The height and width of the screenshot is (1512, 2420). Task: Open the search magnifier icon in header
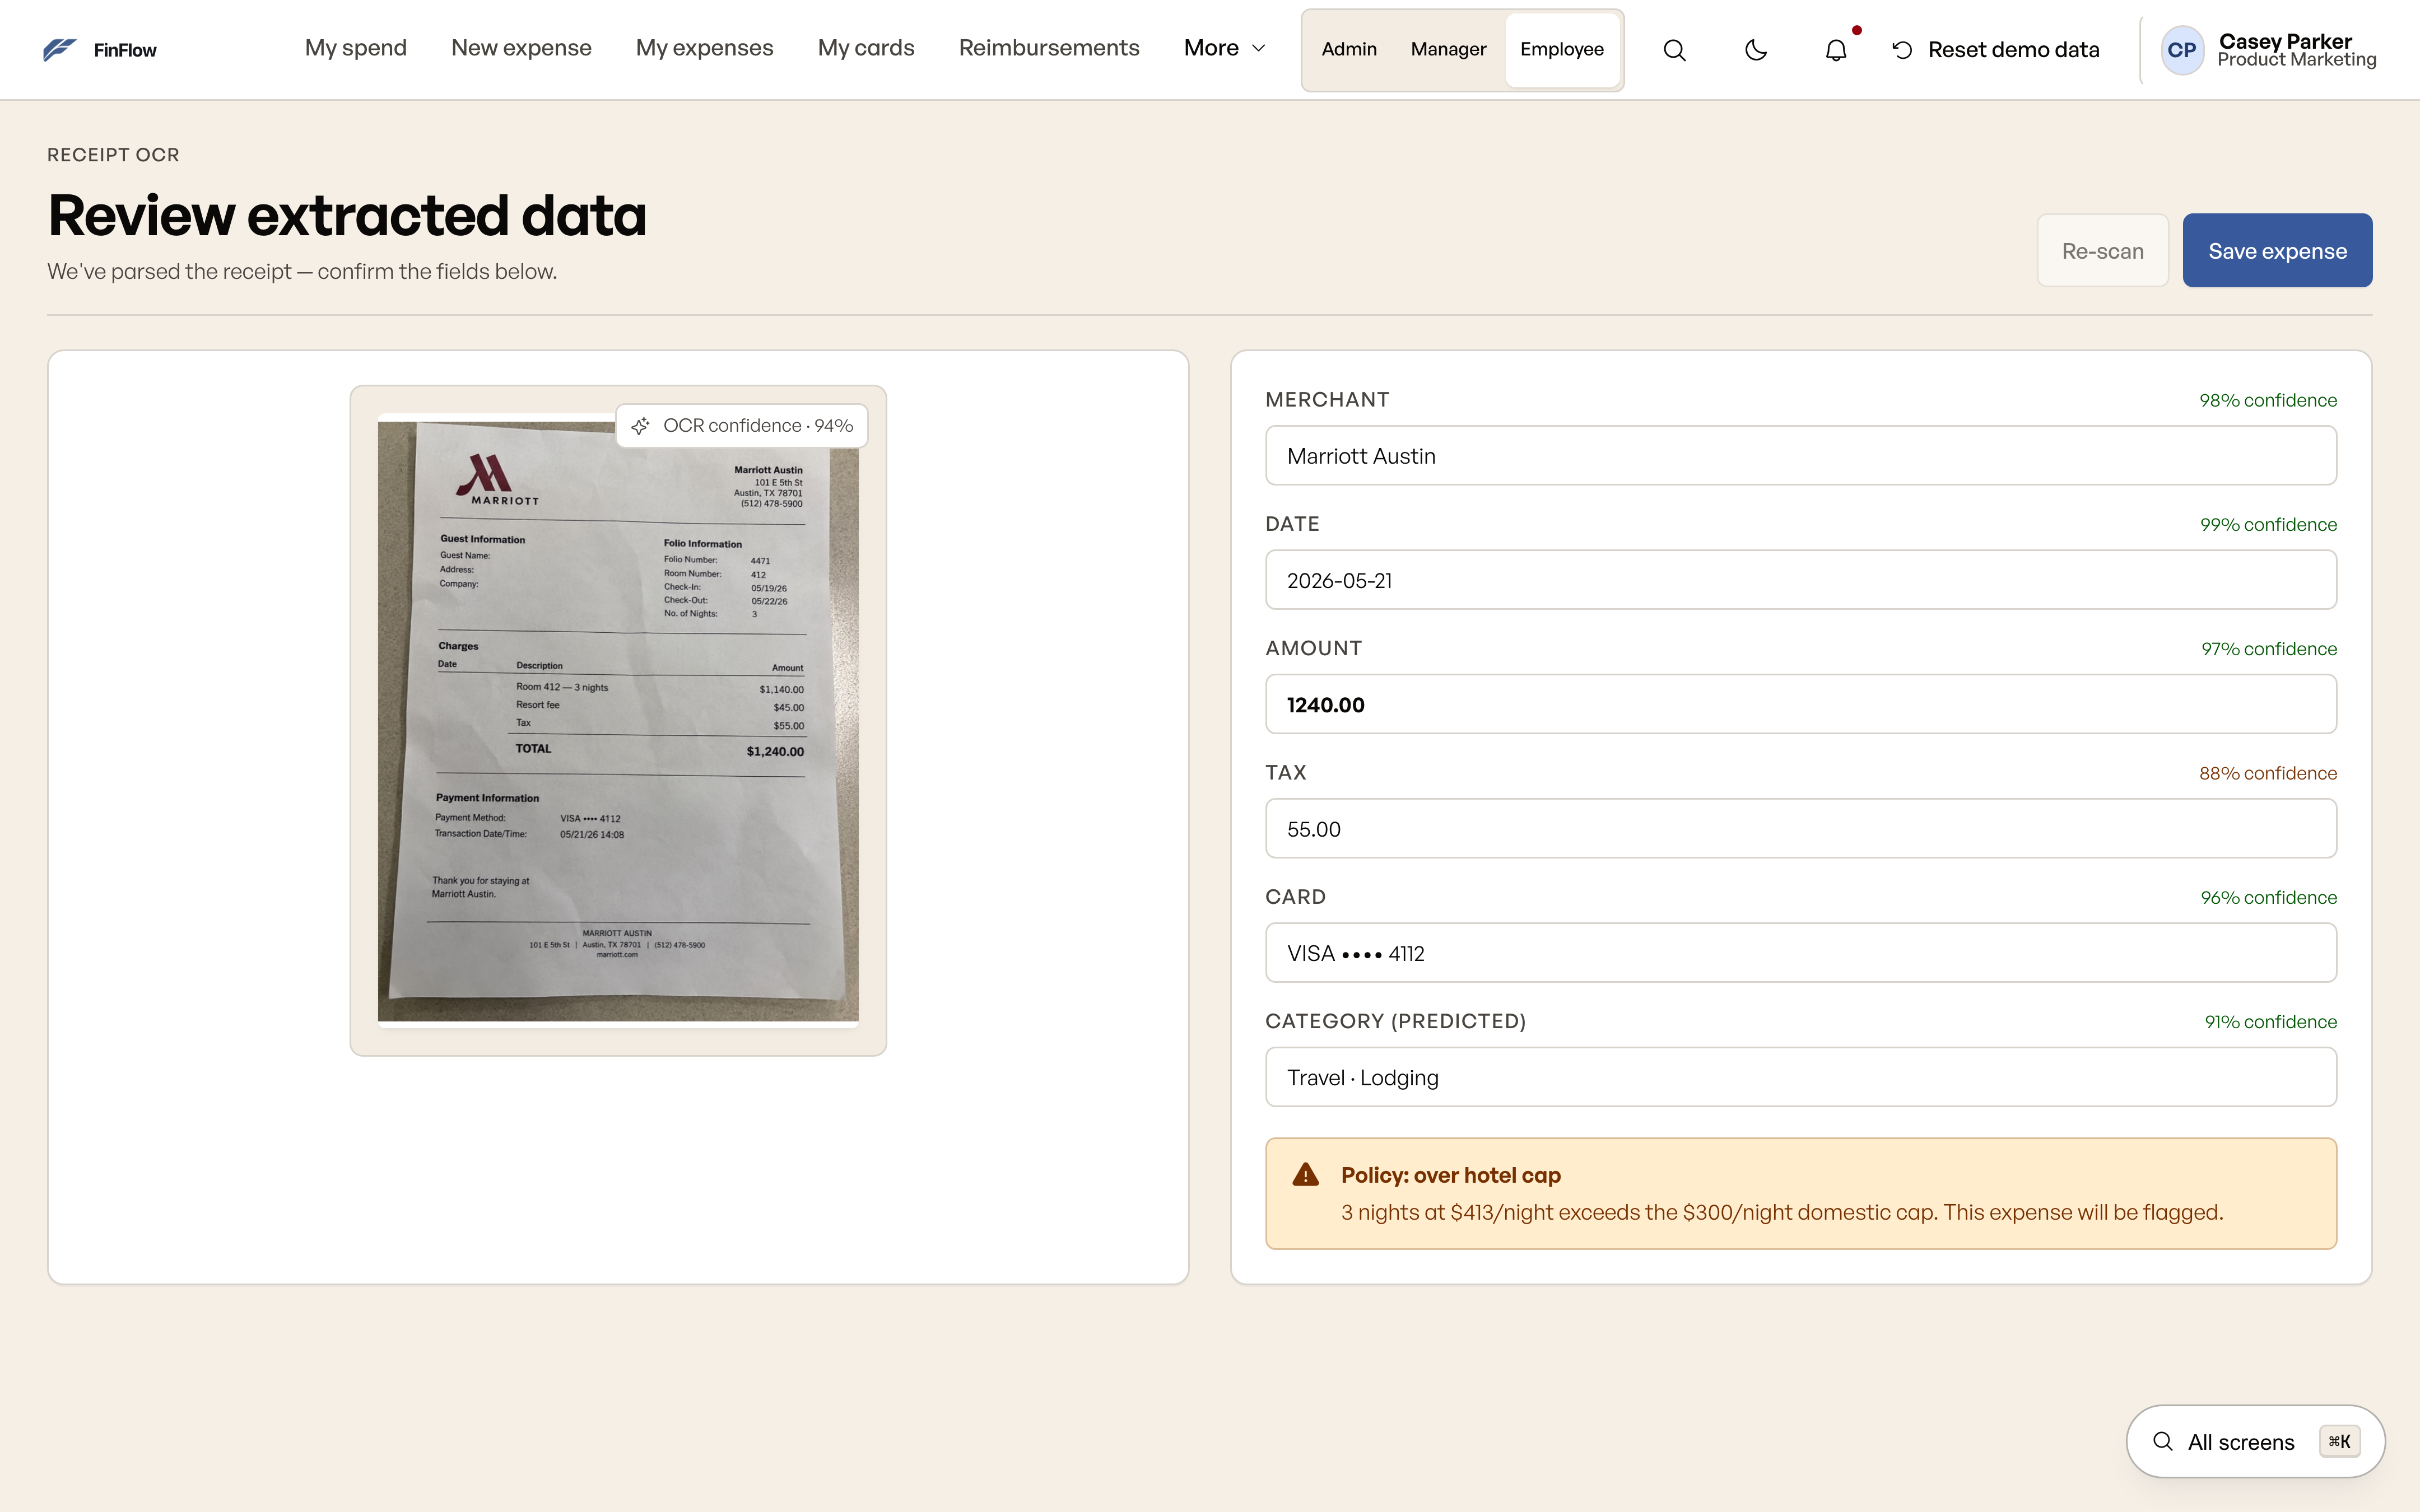pos(1675,50)
